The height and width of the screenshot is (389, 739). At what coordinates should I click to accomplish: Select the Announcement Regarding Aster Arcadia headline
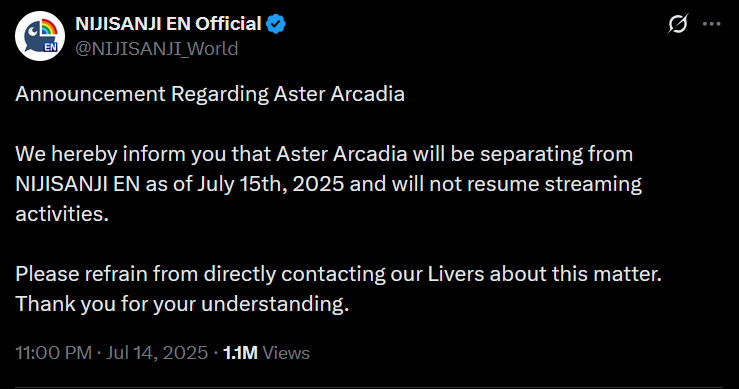(x=210, y=94)
